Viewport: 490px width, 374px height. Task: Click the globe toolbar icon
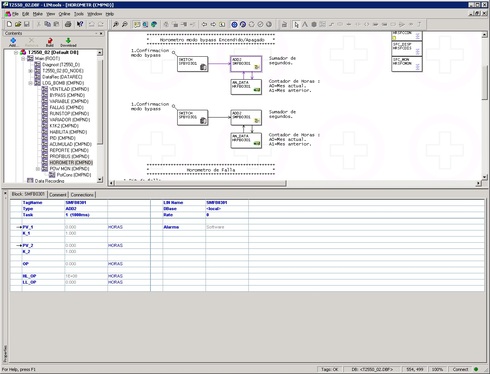[154, 24]
